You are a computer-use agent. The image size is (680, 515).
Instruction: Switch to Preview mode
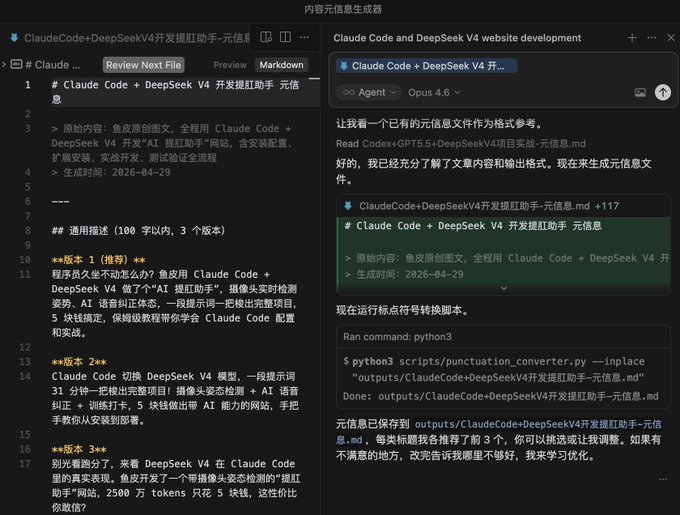tap(230, 65)
